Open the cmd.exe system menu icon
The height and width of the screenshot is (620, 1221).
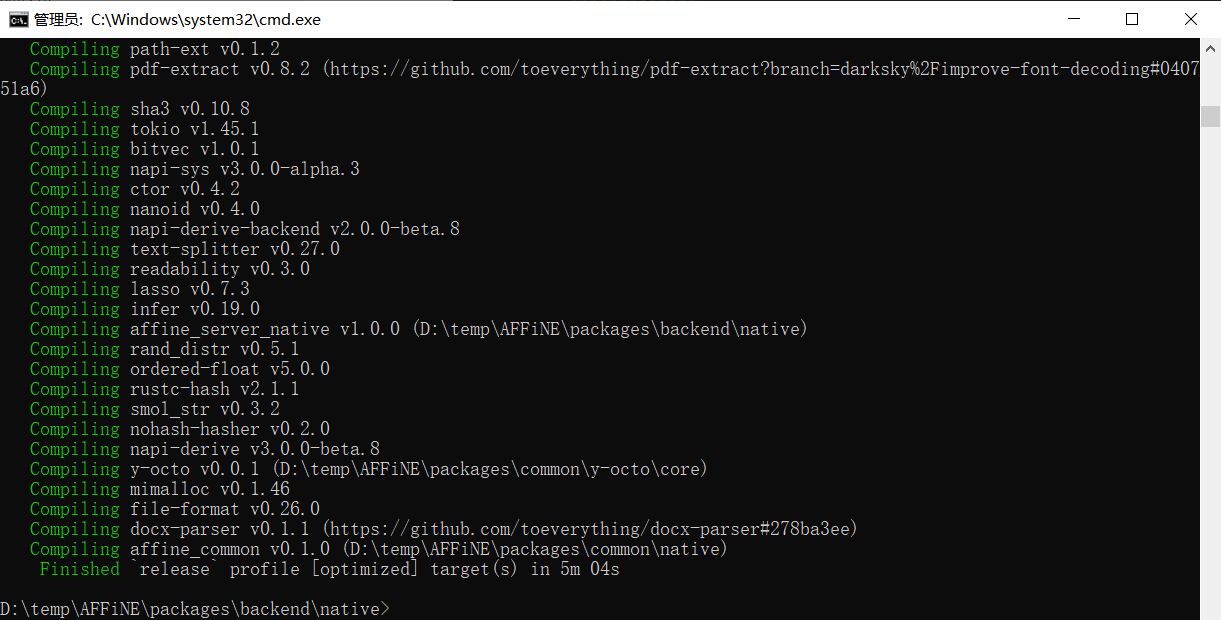[18, 19]
